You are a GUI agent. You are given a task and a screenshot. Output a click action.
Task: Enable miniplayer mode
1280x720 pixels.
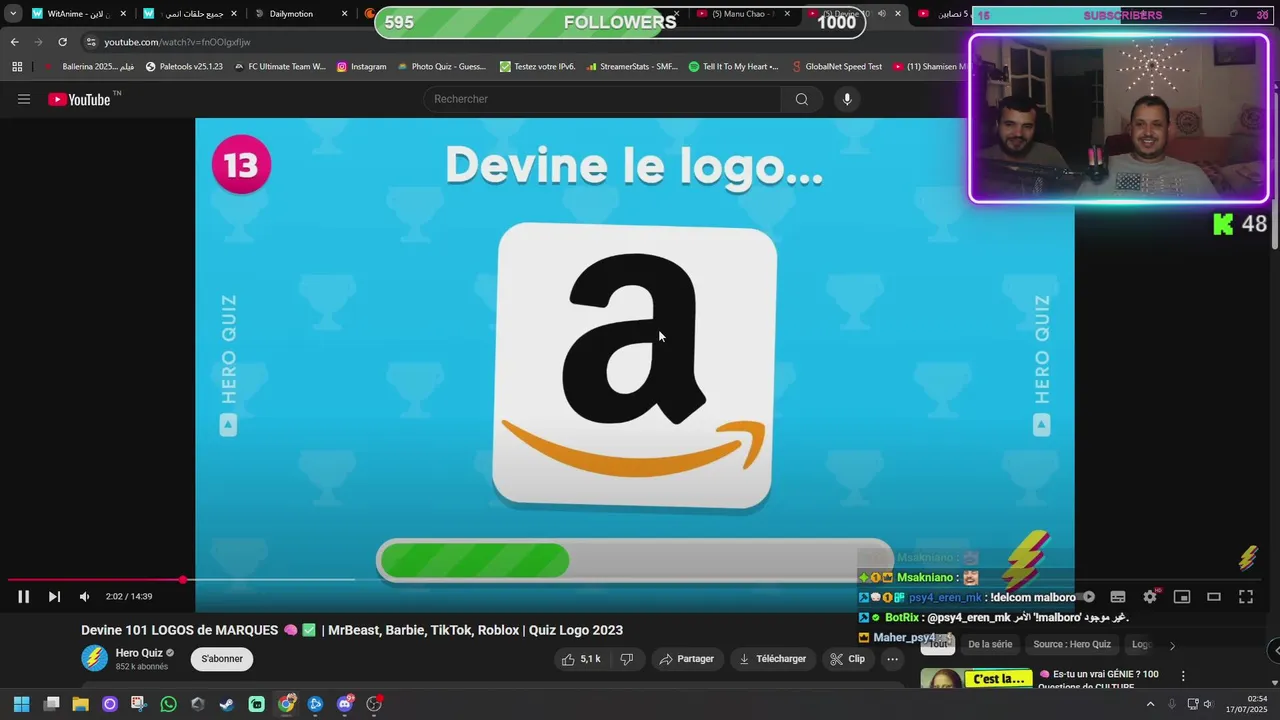click(x=1182, y=597)
